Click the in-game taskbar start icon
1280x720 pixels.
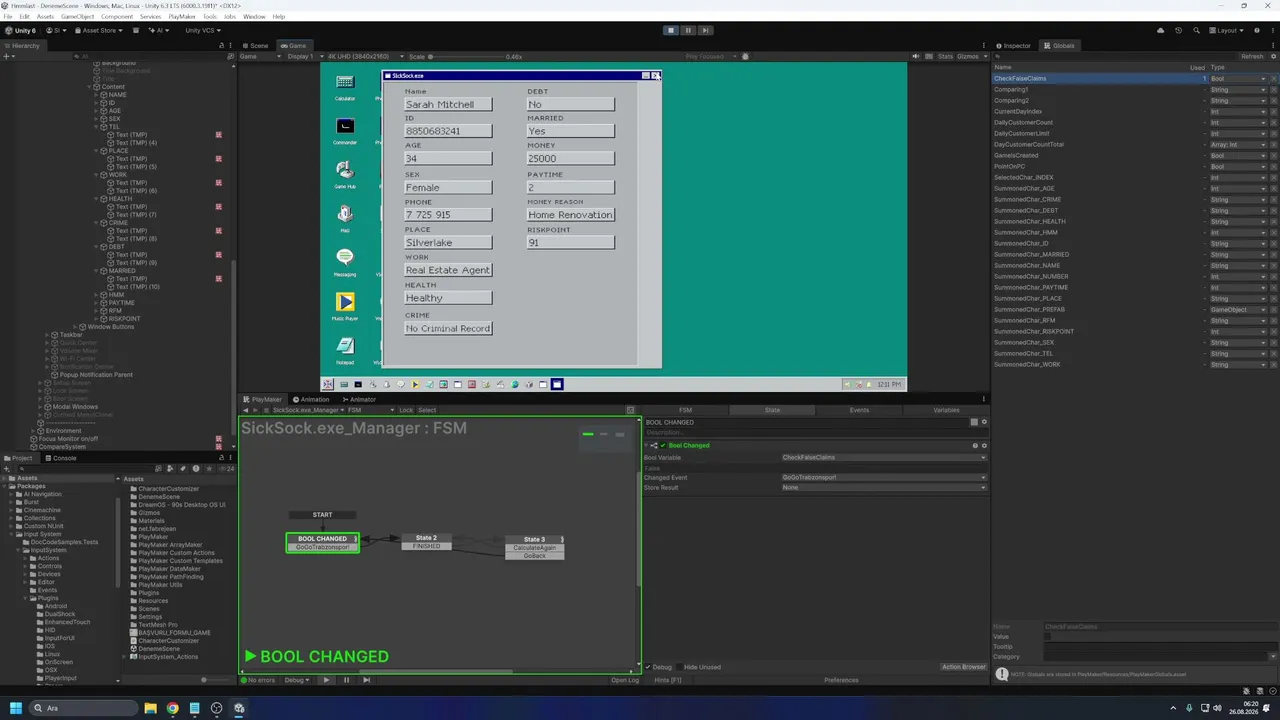(x=327, y=384)
